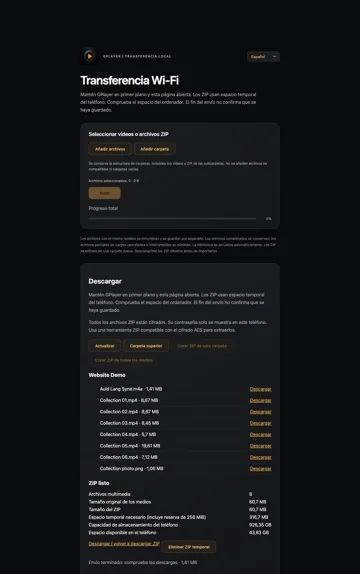Download Auld Lang Syne.m4a via its Descargar link
360x574 pixels.
tap(260, 389)
